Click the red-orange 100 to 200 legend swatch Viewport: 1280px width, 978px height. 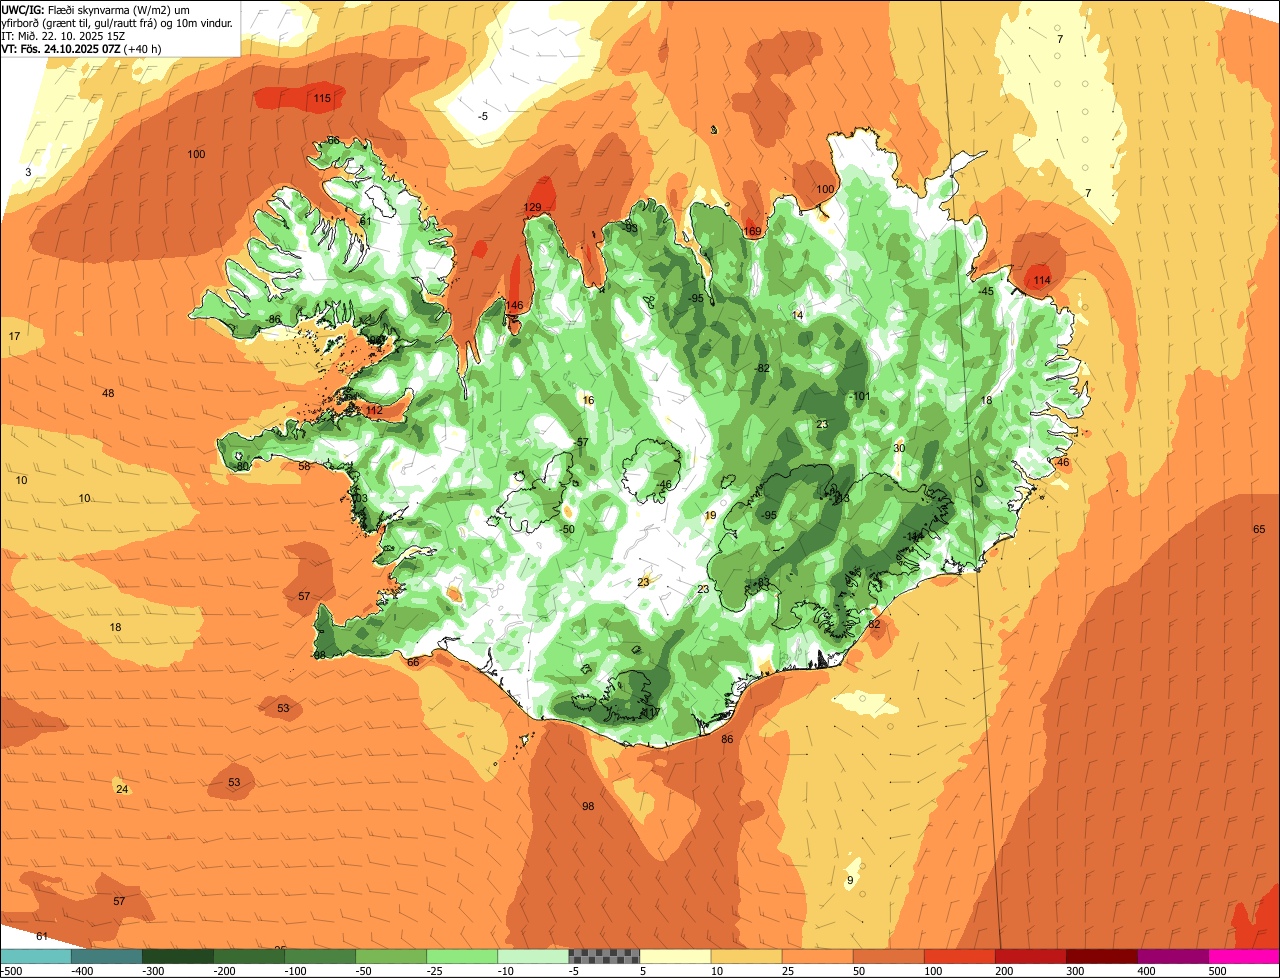pos(959,956)
